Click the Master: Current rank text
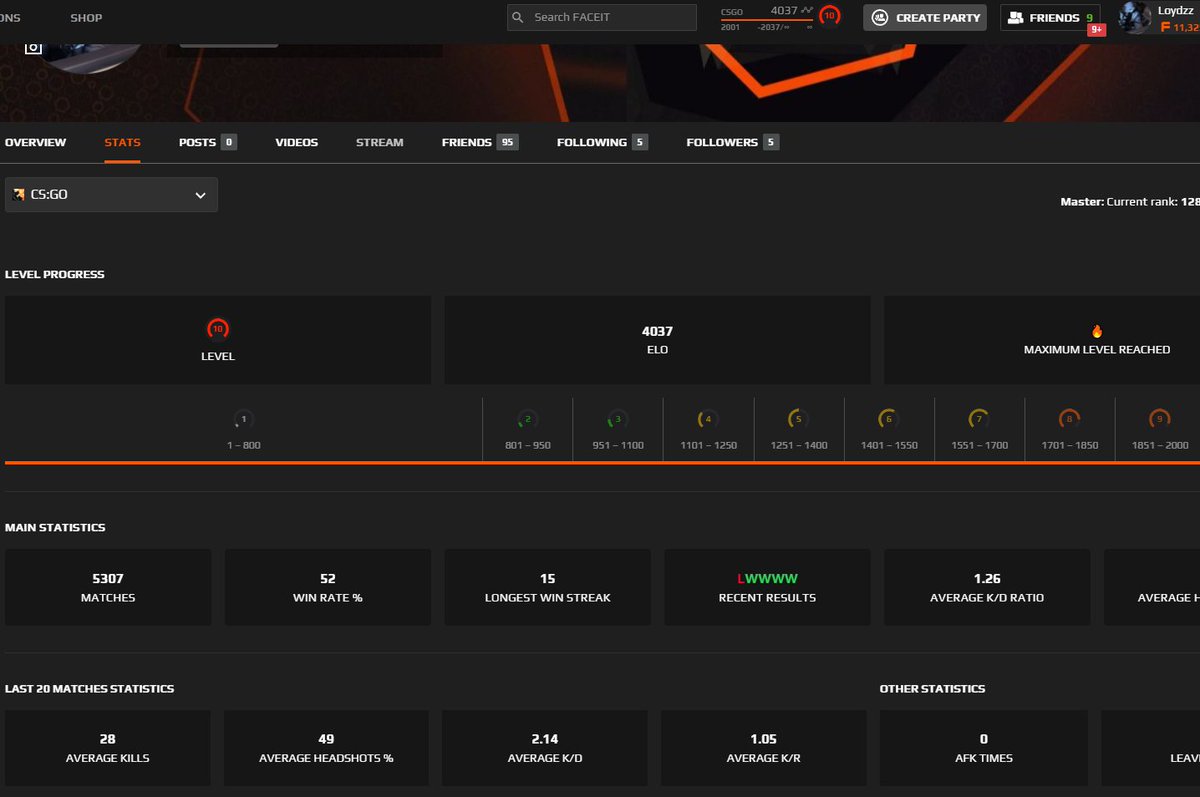 point(1130,202)
